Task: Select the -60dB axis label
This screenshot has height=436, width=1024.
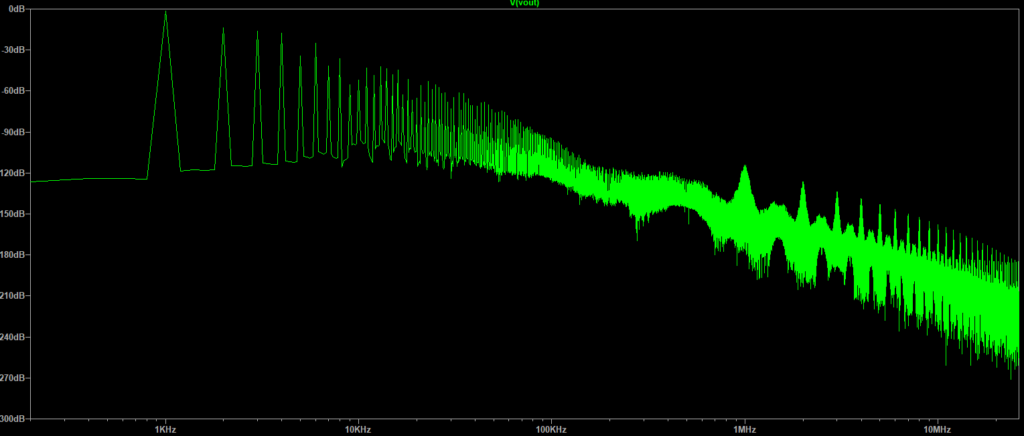Action: click(x=12, y=90)
